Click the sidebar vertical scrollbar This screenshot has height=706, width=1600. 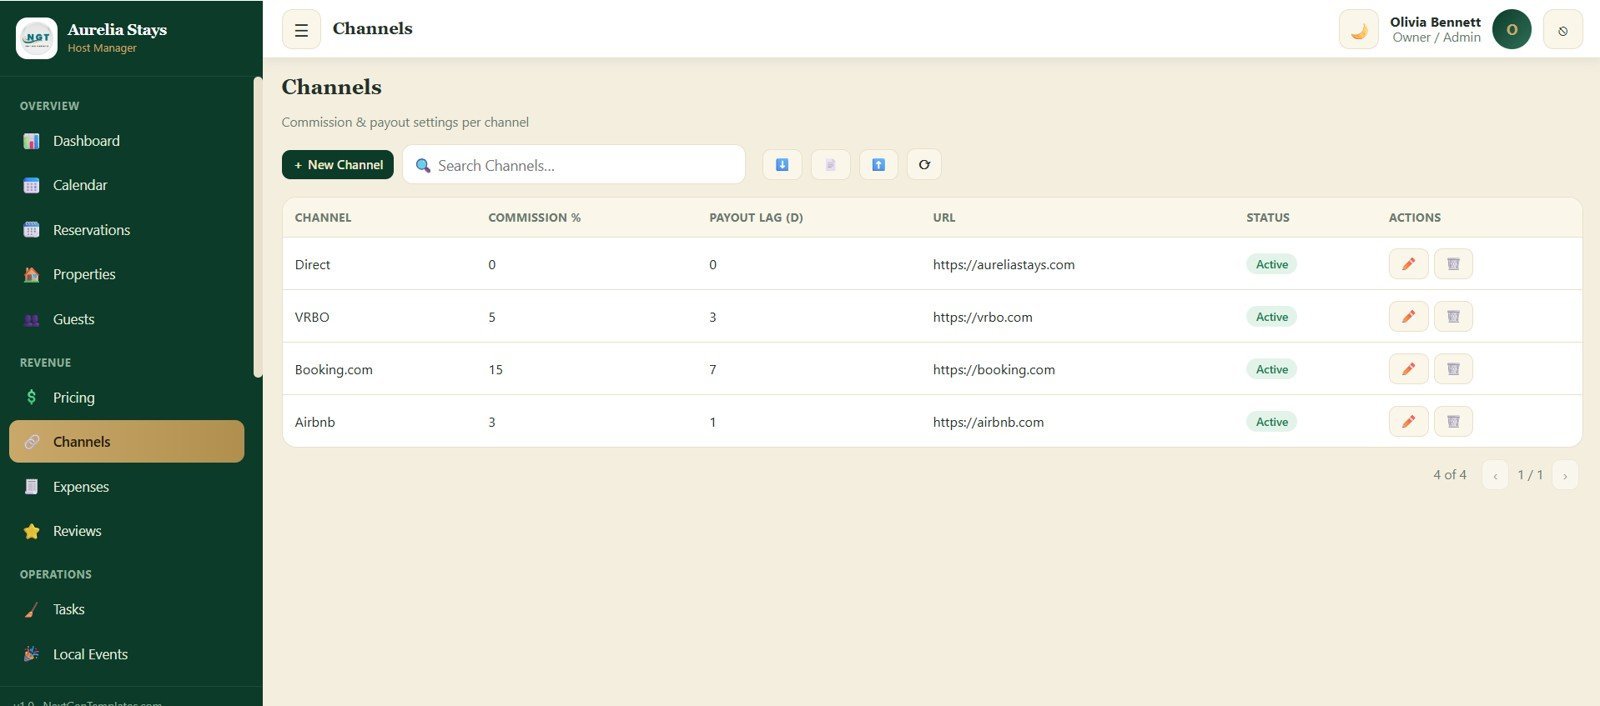click(x=258, y=228)
